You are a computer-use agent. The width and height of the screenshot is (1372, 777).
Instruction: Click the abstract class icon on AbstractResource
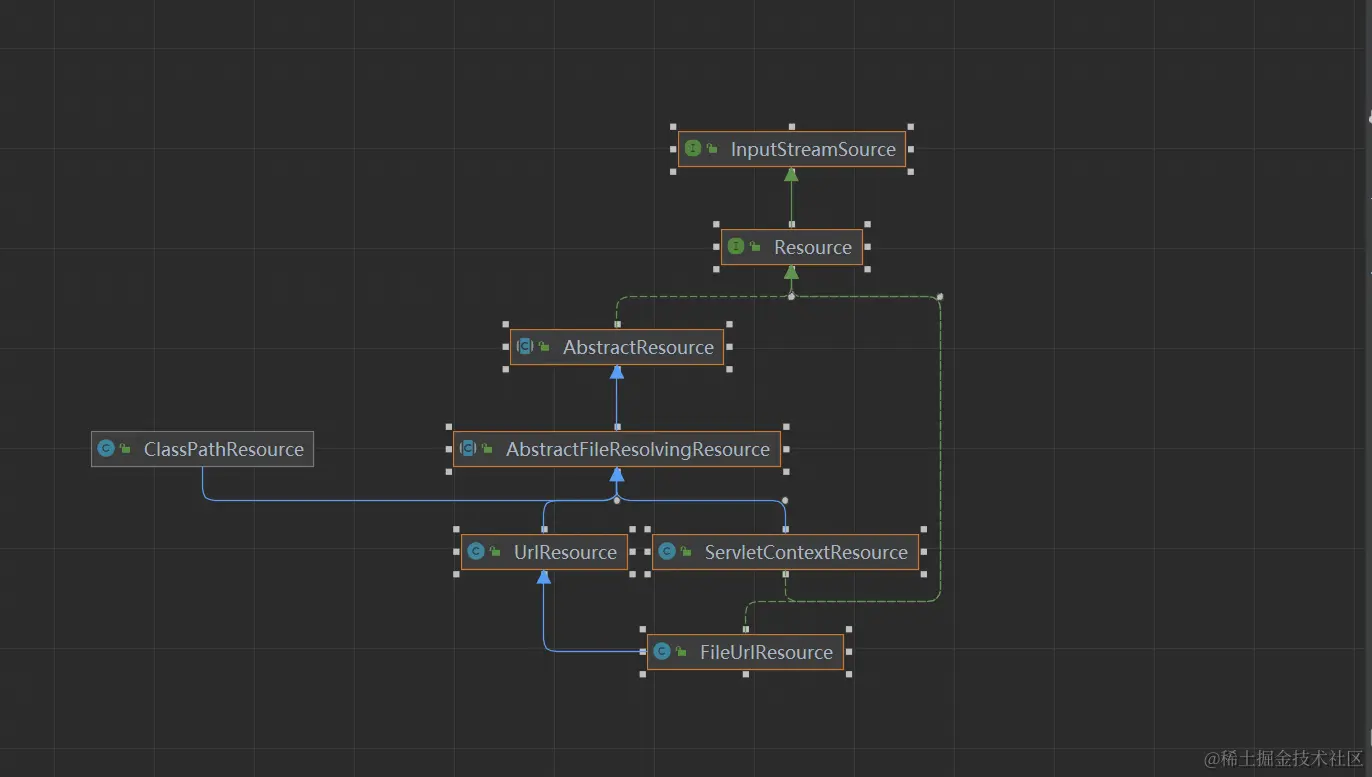click(524, 346)
